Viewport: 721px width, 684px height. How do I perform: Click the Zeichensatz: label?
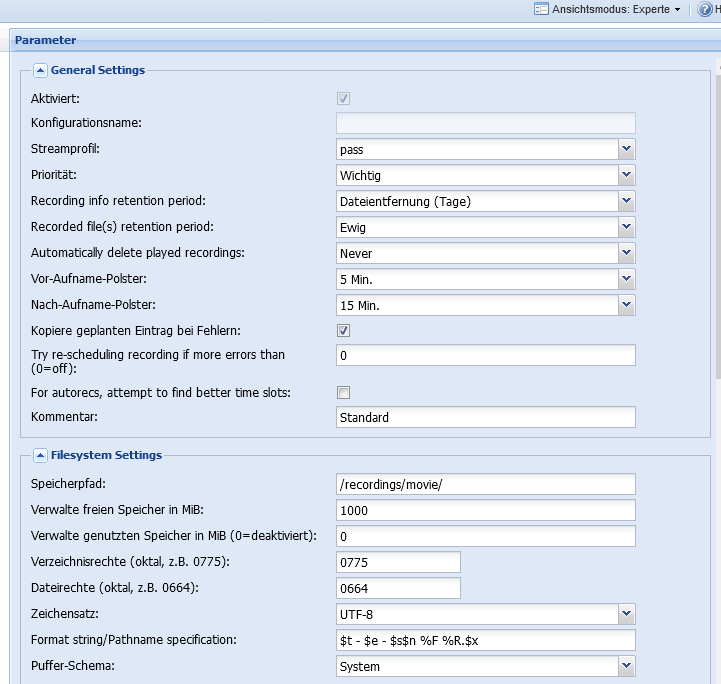click(x=65, y=614)
